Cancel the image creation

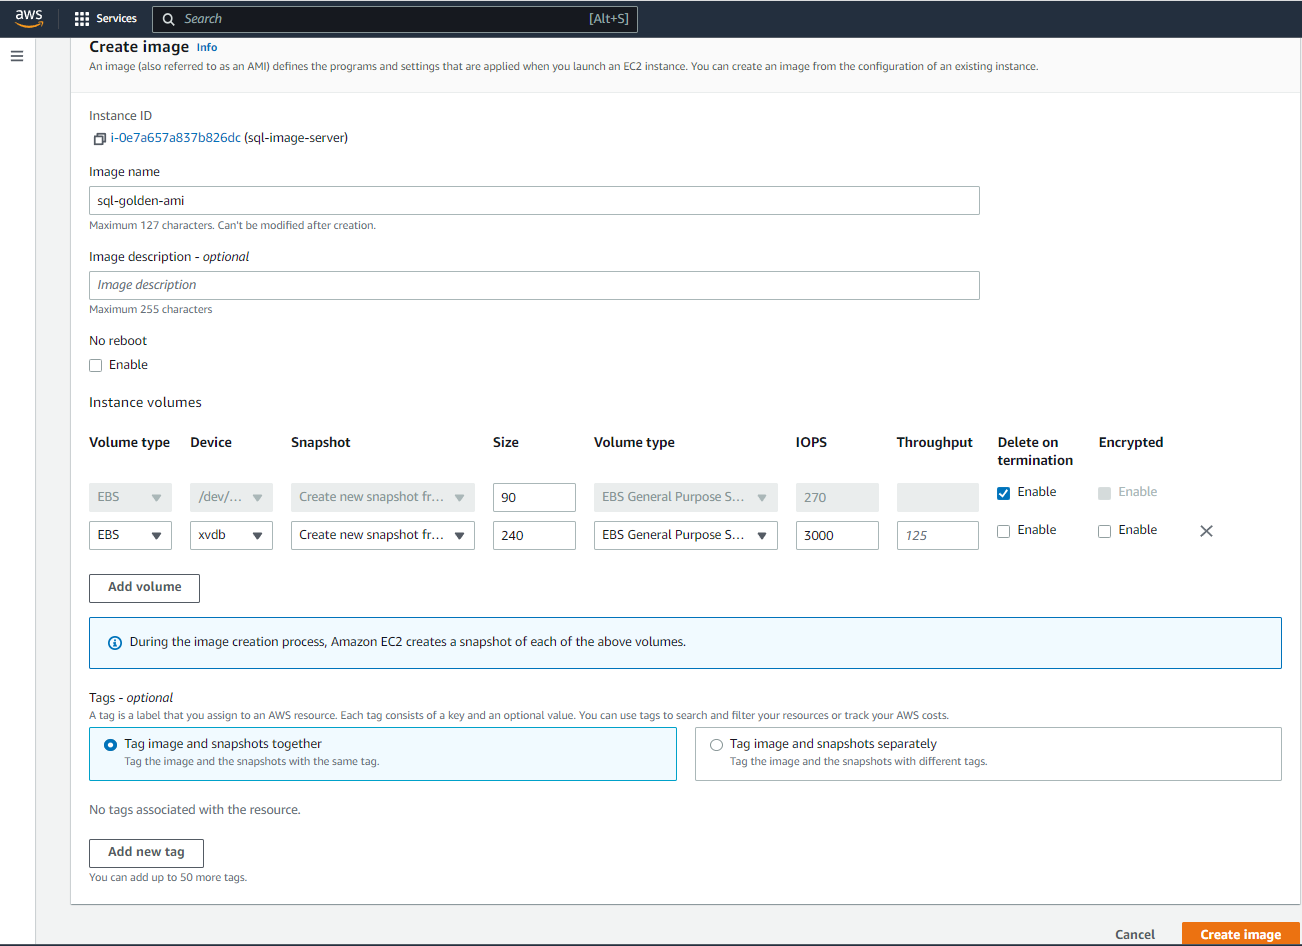pyautogui.click(x=1135, y=934)
